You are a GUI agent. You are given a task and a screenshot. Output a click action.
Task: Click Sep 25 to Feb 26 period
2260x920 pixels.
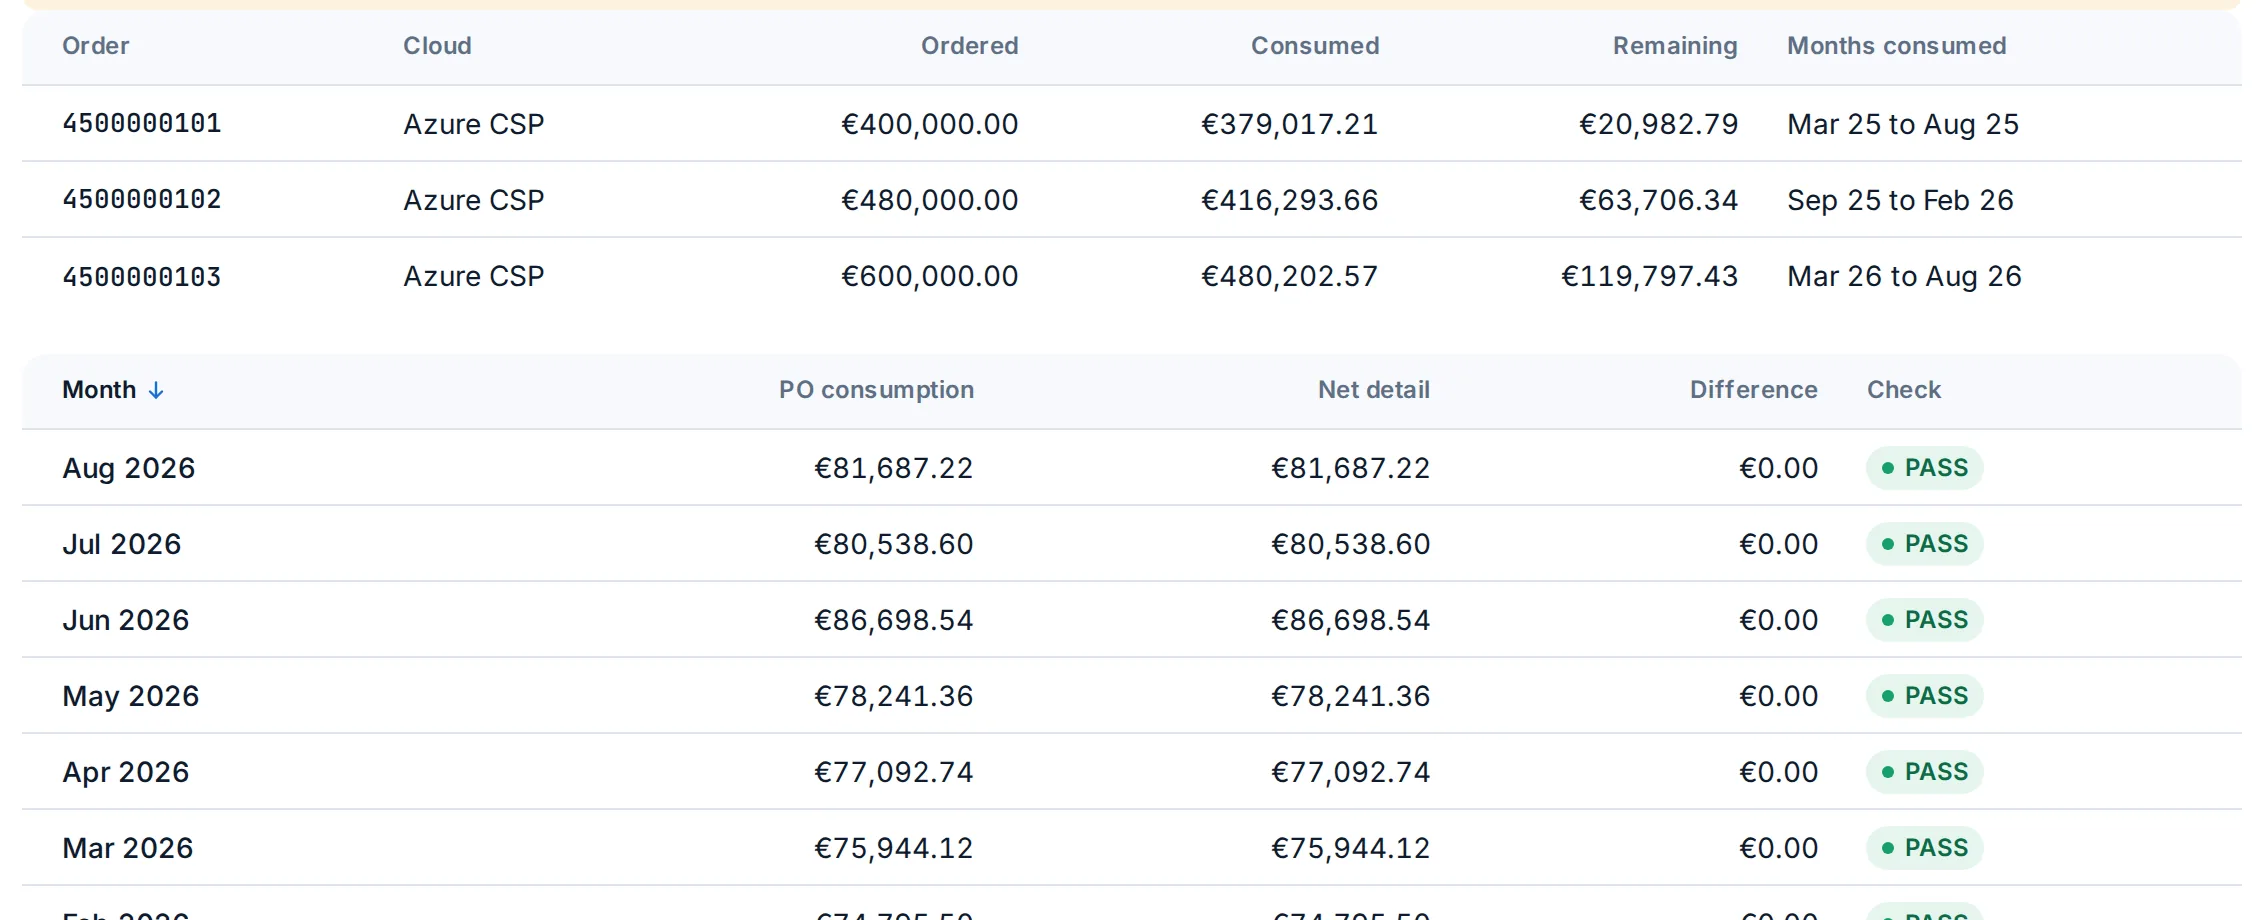click(1900, 200)
